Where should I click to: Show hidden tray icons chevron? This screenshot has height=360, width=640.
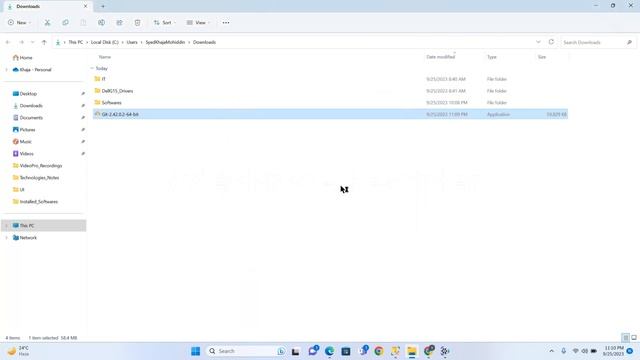(x=551, y=351)
